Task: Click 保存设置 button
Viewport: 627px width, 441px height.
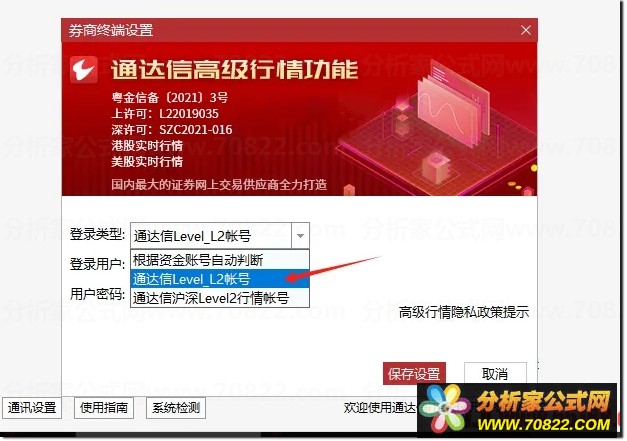Action: coord(414,374)
